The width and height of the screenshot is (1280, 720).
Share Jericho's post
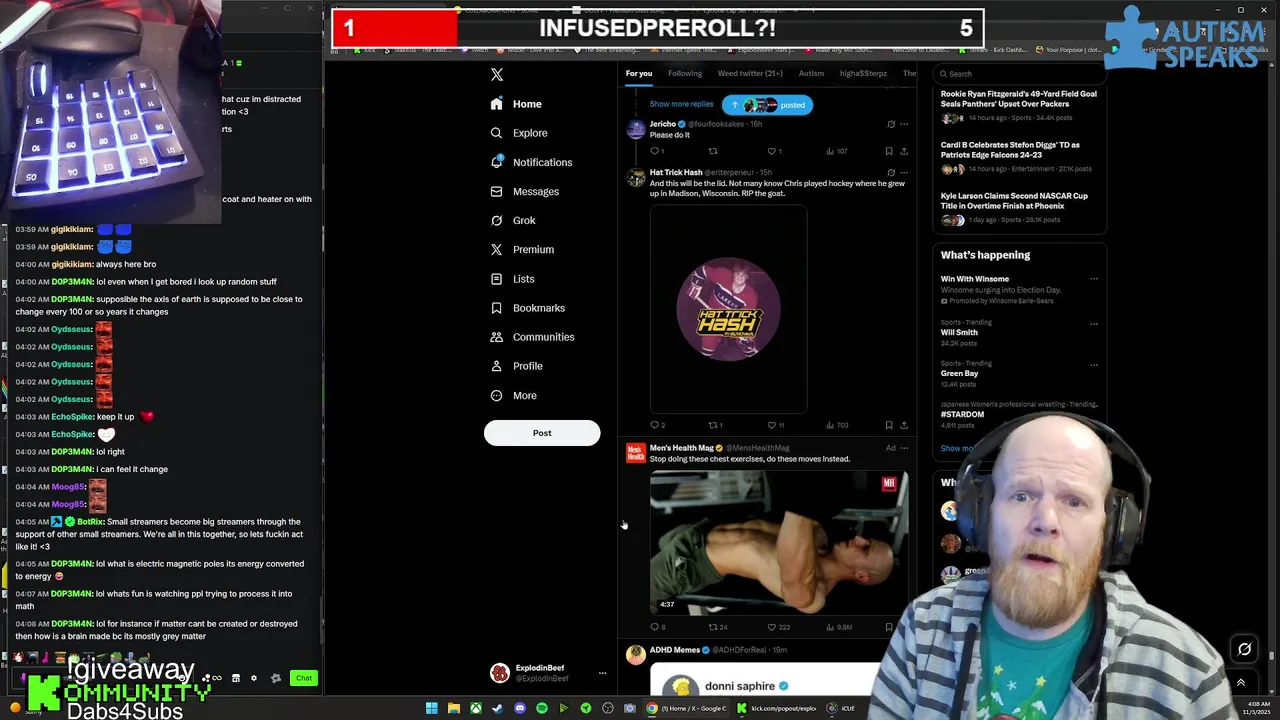[903, 151]
